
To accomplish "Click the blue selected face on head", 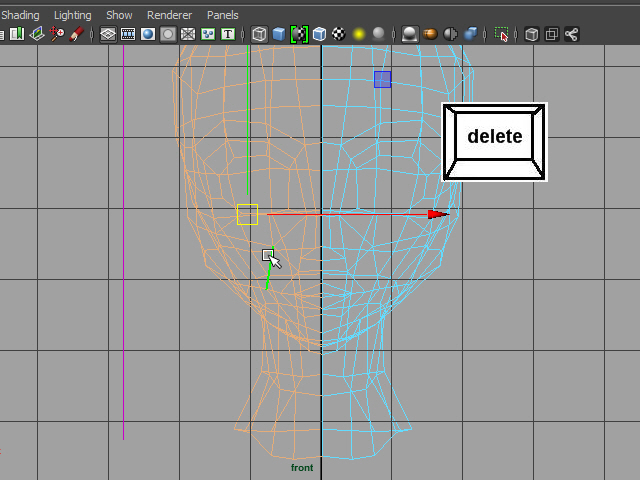I will [x=382, y=79].
